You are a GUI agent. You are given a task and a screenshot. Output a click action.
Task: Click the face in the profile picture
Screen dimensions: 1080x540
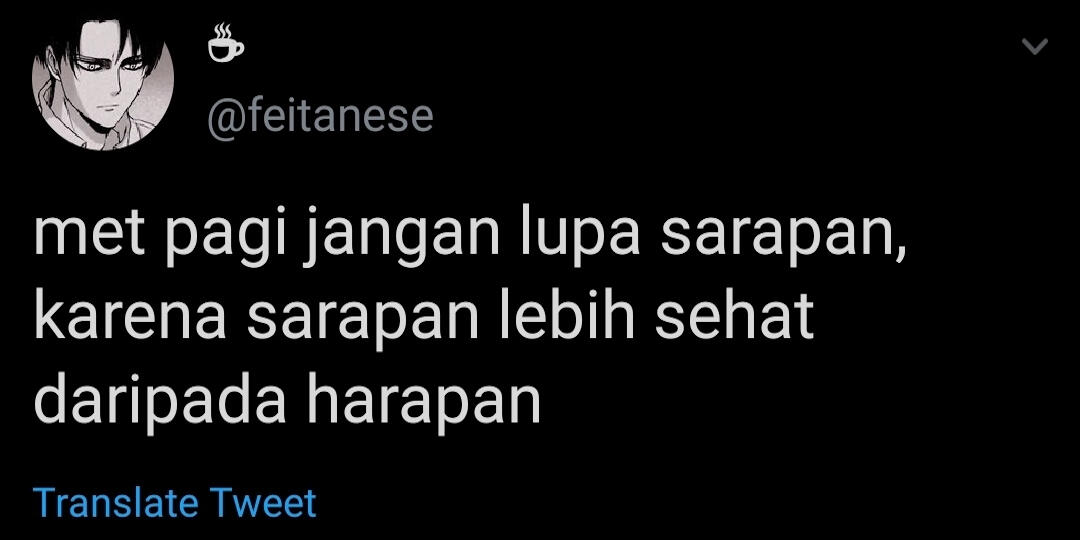(x=110, y=83)
